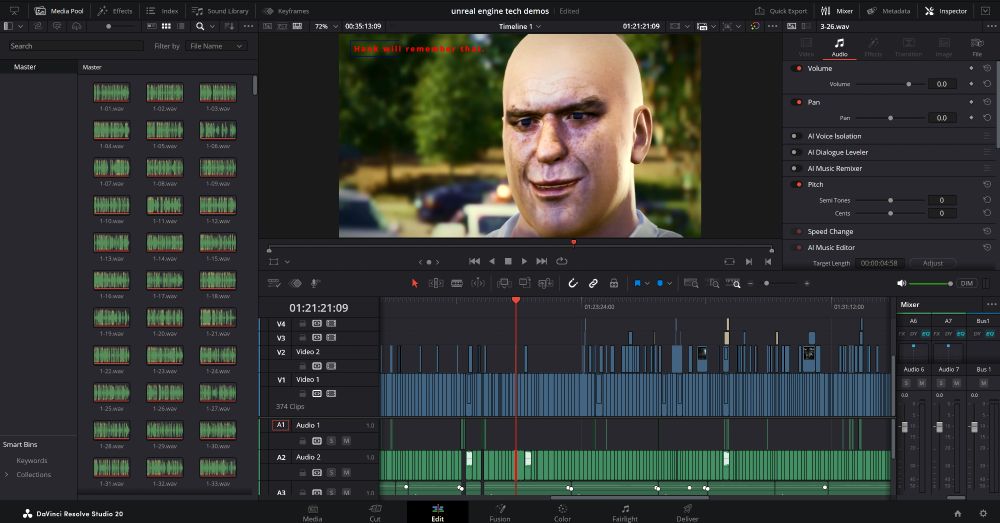The width and height of the screenshot is (1000, 523).
Task: Play the timeline forward
Action: [524, 262]
